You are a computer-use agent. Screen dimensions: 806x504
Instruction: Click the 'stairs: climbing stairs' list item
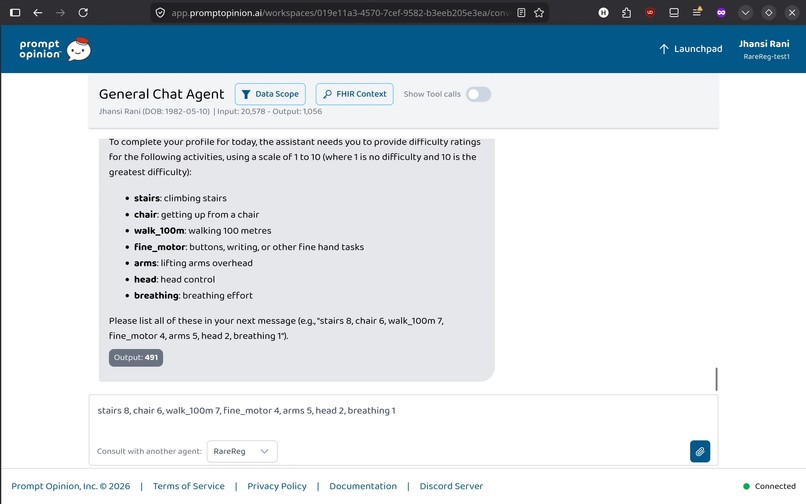pos(180,198)
